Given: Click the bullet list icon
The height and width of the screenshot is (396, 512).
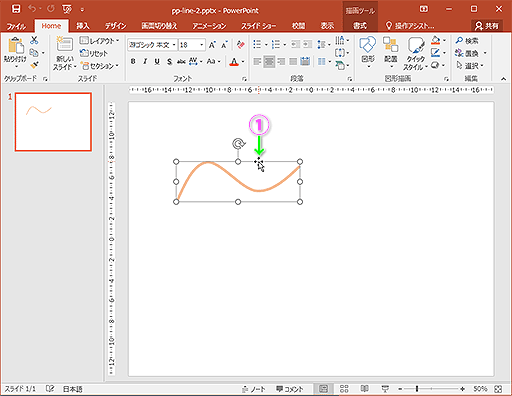Looking at the screenshot, I should coord(257,44).
